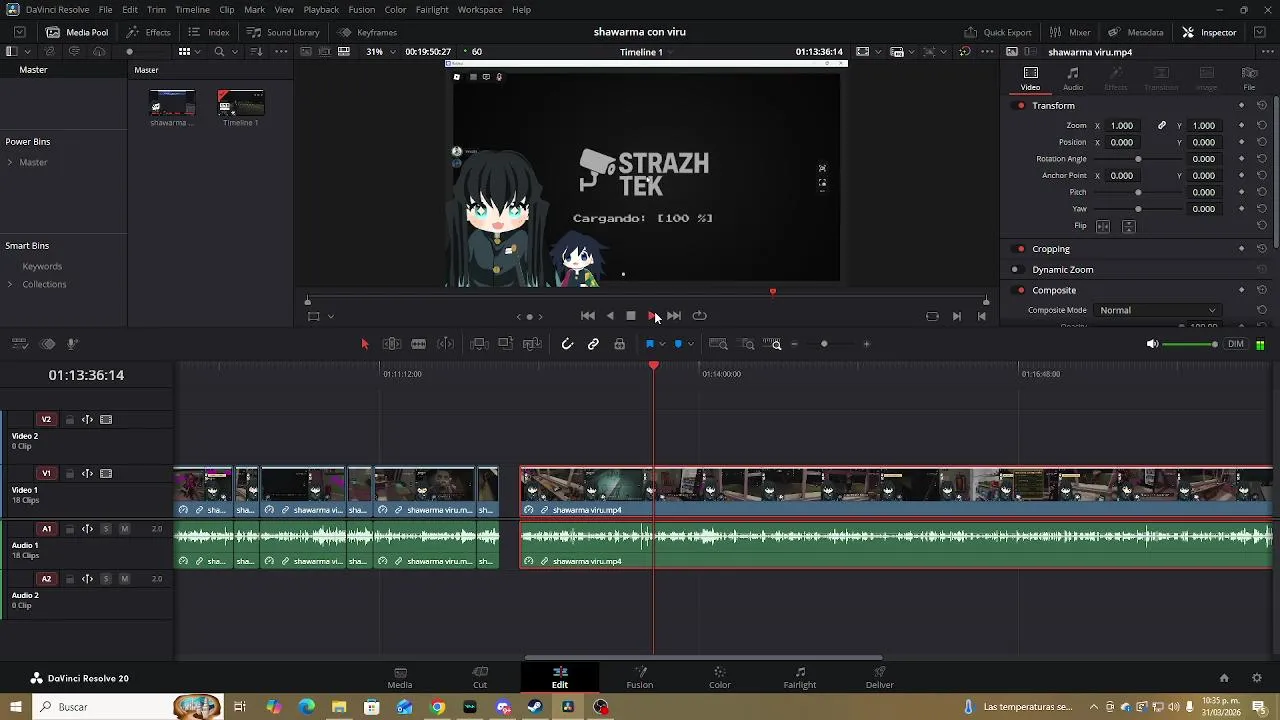This screenshot has height=720, width=1280.
Task: Open the Timeline 1 name dropdown
Action: (x=646, y=52)
